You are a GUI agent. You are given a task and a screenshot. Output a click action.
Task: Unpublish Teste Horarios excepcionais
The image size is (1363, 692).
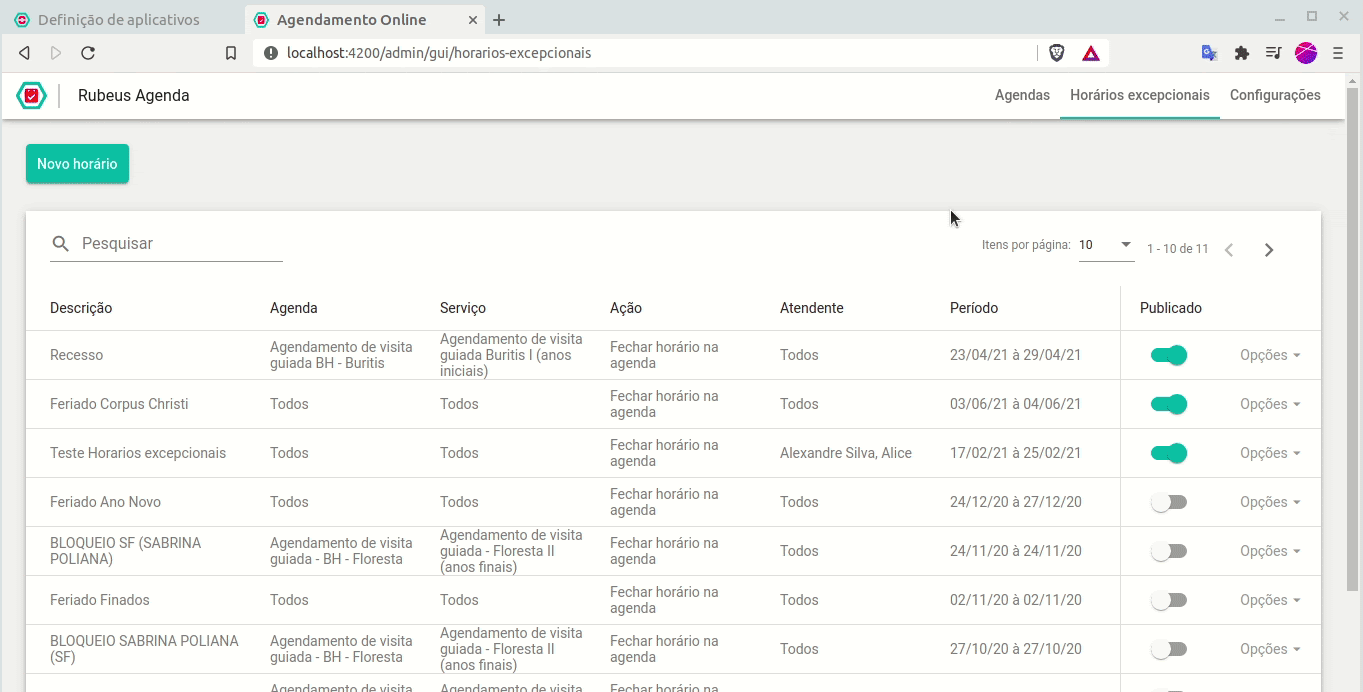click(1169, 453)
